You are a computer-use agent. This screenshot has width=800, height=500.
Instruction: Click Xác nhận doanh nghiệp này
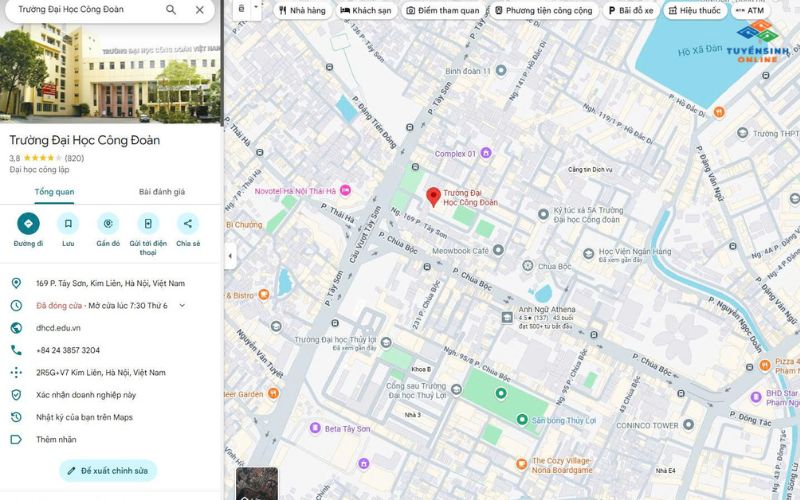tap(86, 395)
